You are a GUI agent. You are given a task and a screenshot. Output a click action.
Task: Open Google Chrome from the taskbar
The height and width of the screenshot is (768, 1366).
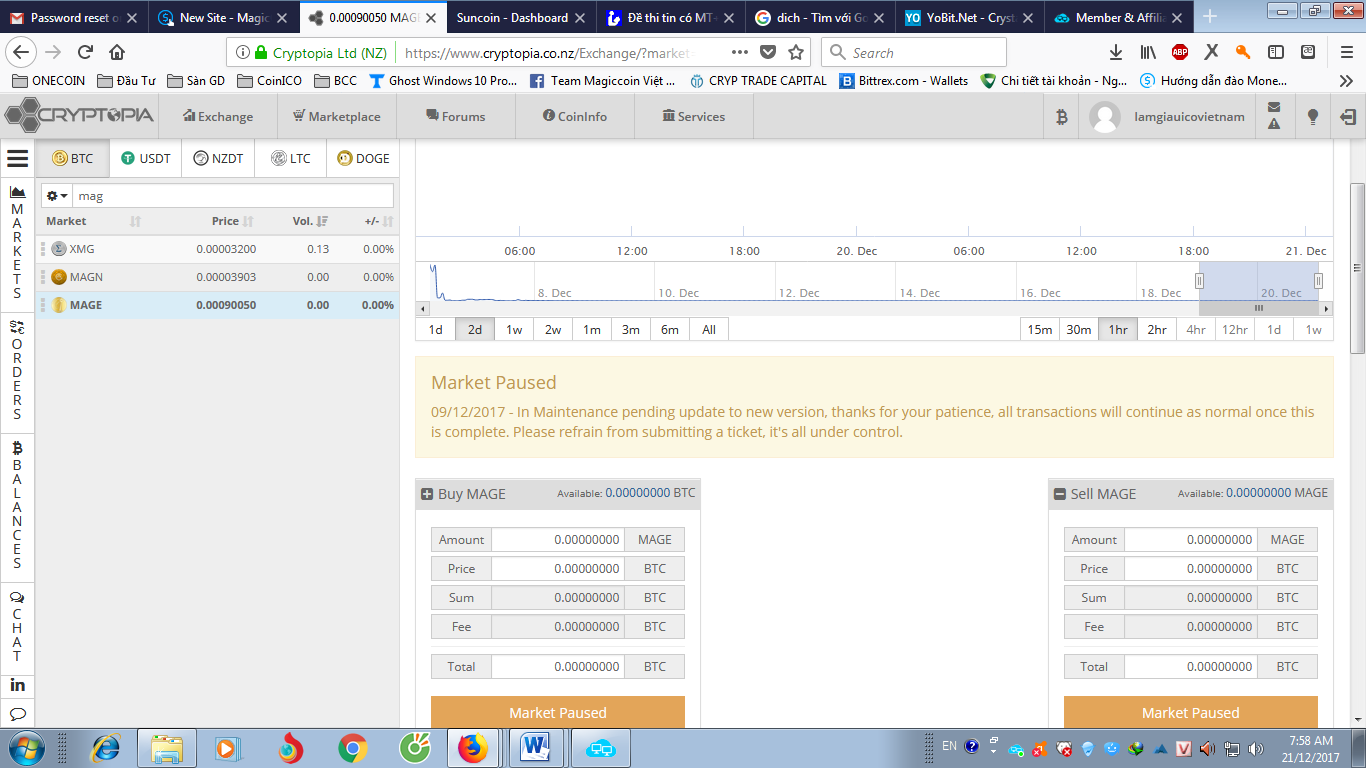coord(352,748)
